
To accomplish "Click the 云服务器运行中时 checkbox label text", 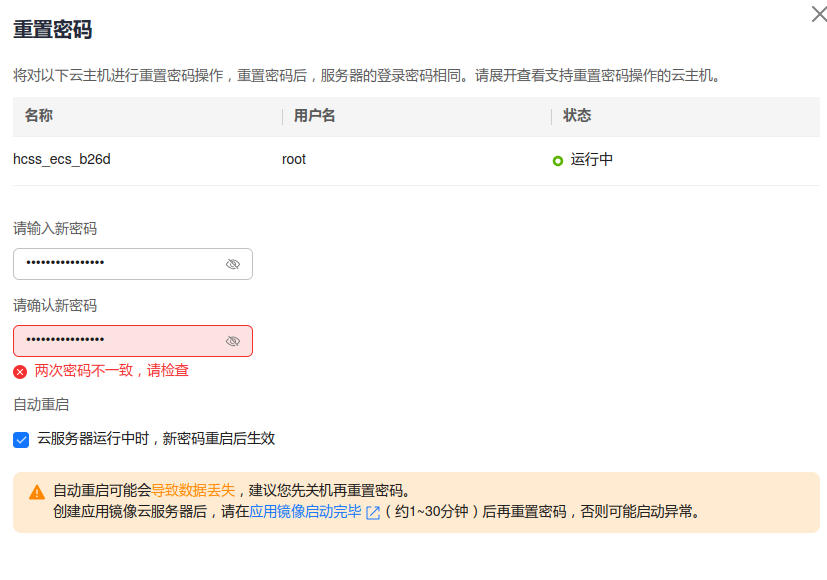I will (x=156, y=438).
